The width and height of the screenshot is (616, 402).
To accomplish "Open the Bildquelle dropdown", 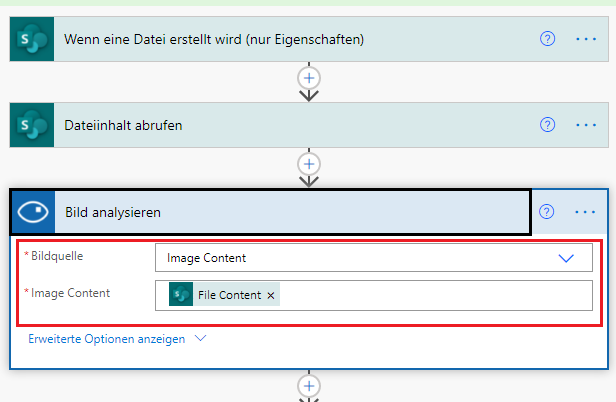I will (374, 258).
